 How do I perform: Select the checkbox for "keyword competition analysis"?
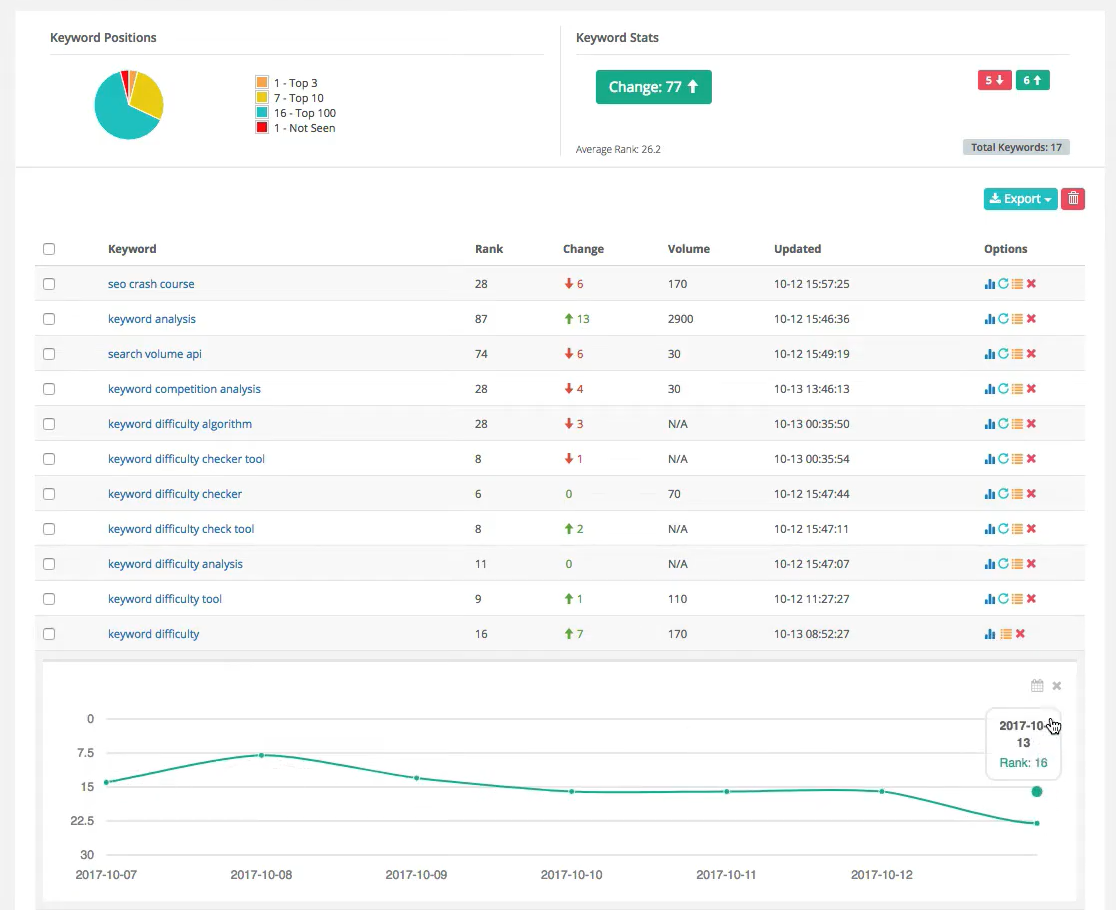coord(49,388)
